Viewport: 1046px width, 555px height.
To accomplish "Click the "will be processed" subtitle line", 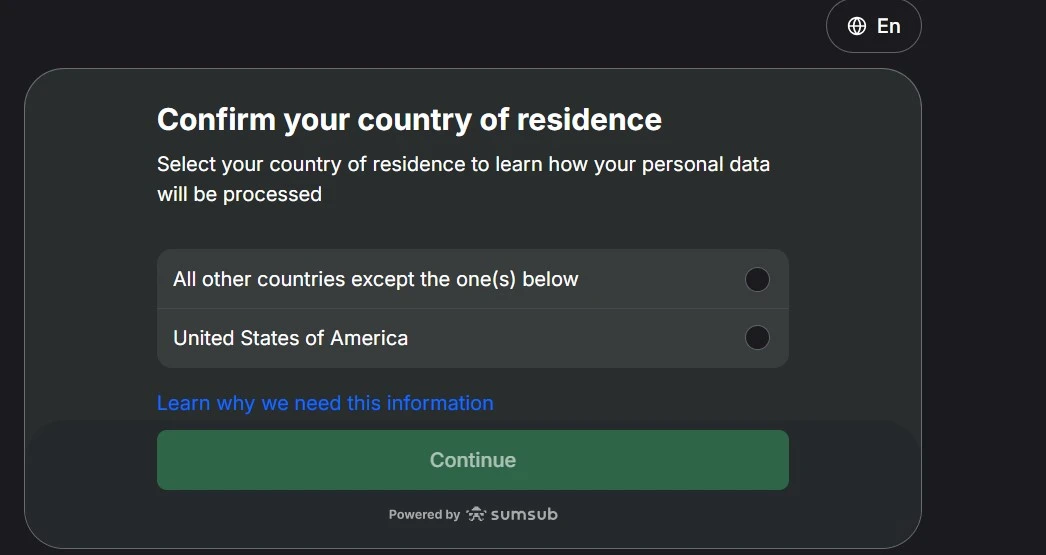I will [239, 194].
